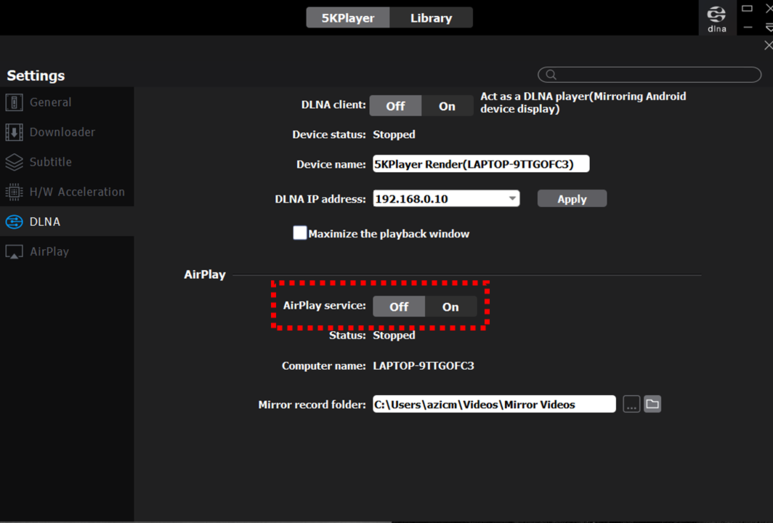
Task: Click the AirPlay section heading
Action: pyautogui.click(x=205, y=275)
